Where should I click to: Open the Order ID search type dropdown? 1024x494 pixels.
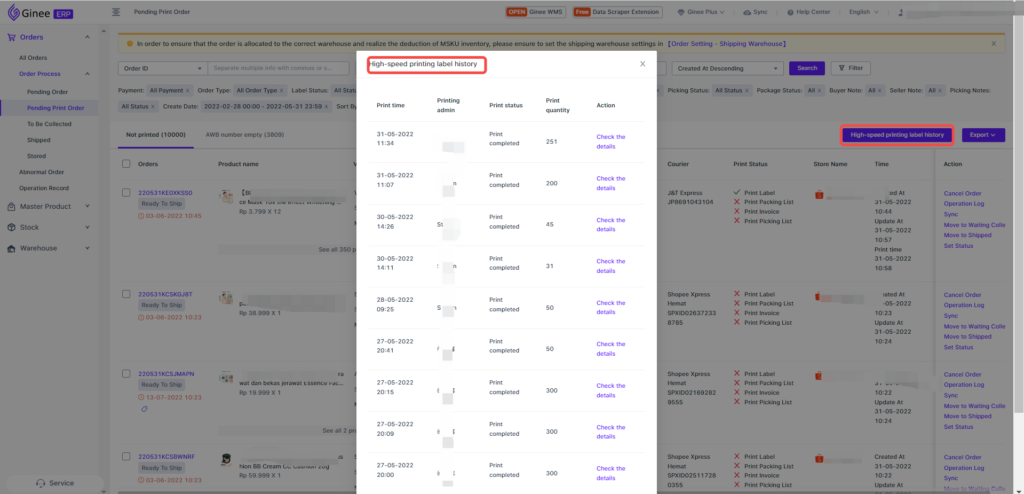point(163,68)
